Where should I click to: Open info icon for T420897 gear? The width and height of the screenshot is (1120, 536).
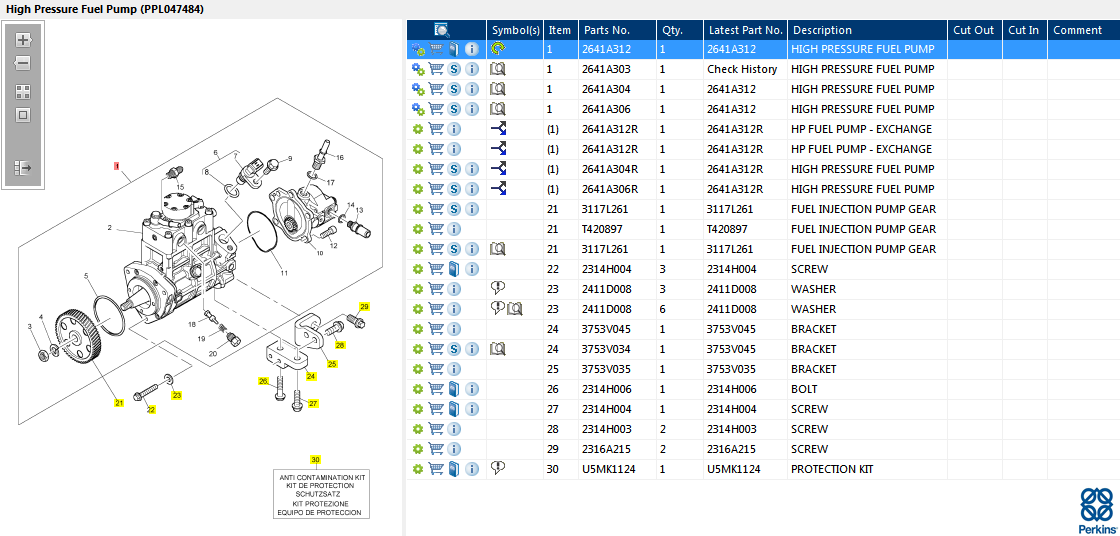(x=454, y=229)
